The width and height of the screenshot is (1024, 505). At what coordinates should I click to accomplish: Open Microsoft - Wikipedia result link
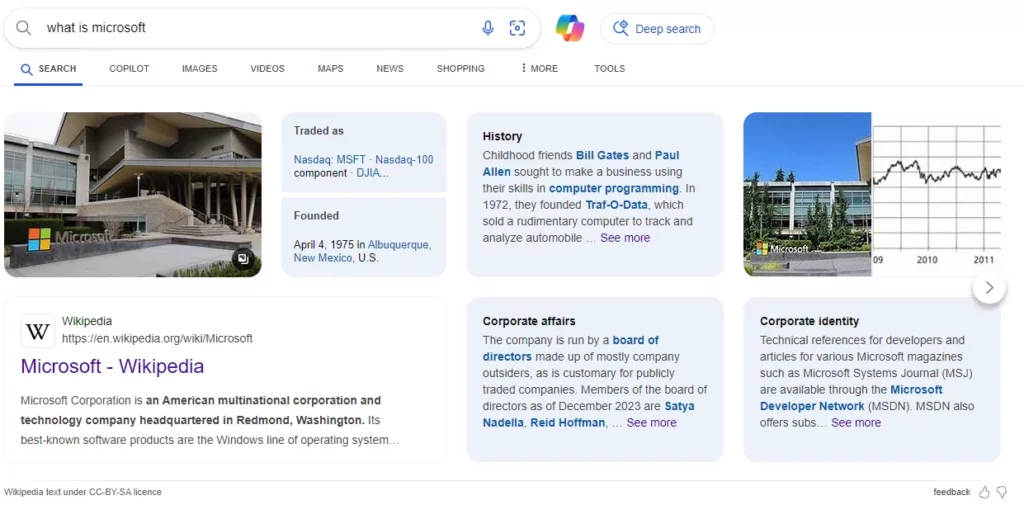coord(112,366)
